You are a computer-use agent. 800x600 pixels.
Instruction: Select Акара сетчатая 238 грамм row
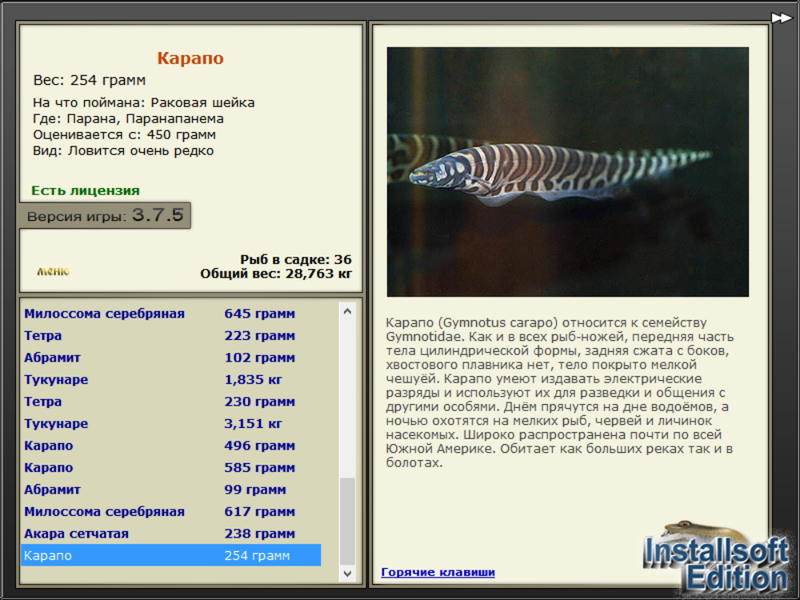[171, 533]
